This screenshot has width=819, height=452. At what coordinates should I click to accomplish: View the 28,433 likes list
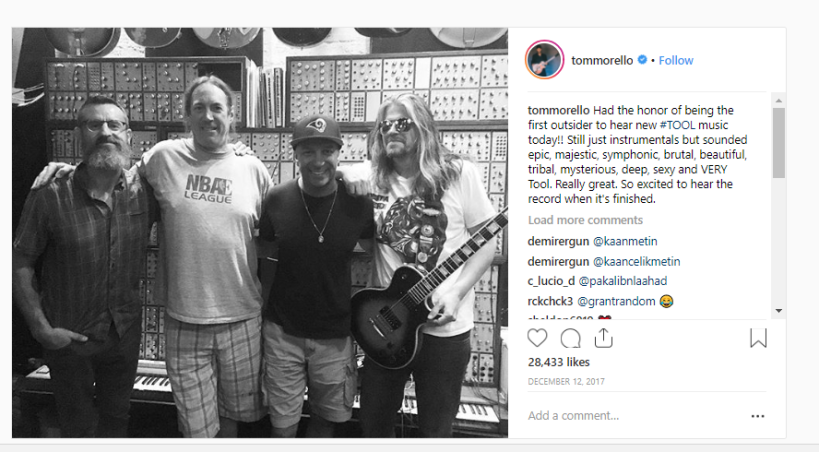click(558, 362)
